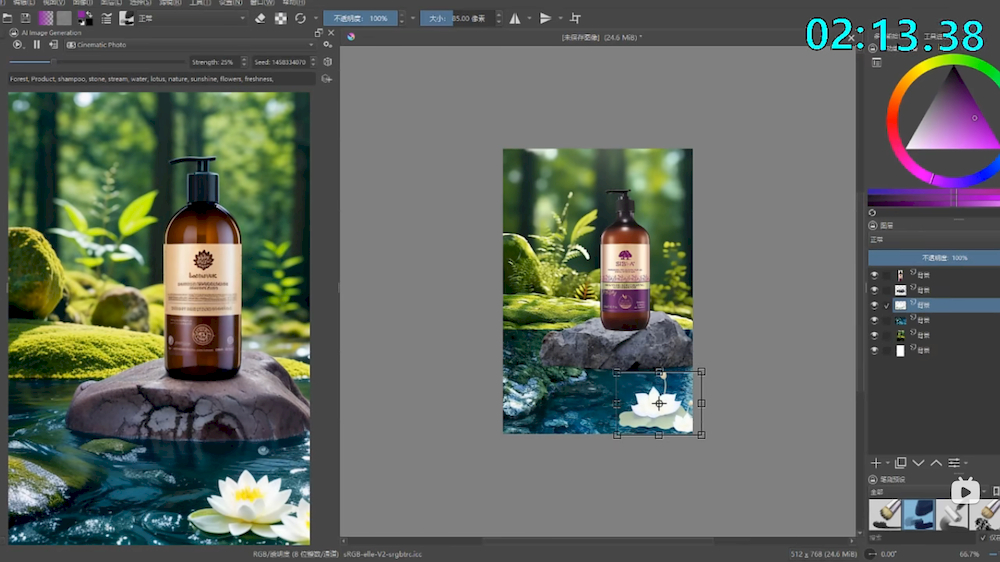1000x562 pixels.
Task: Open the Cinematic Photo style dropdown
Action: point(190,45)
